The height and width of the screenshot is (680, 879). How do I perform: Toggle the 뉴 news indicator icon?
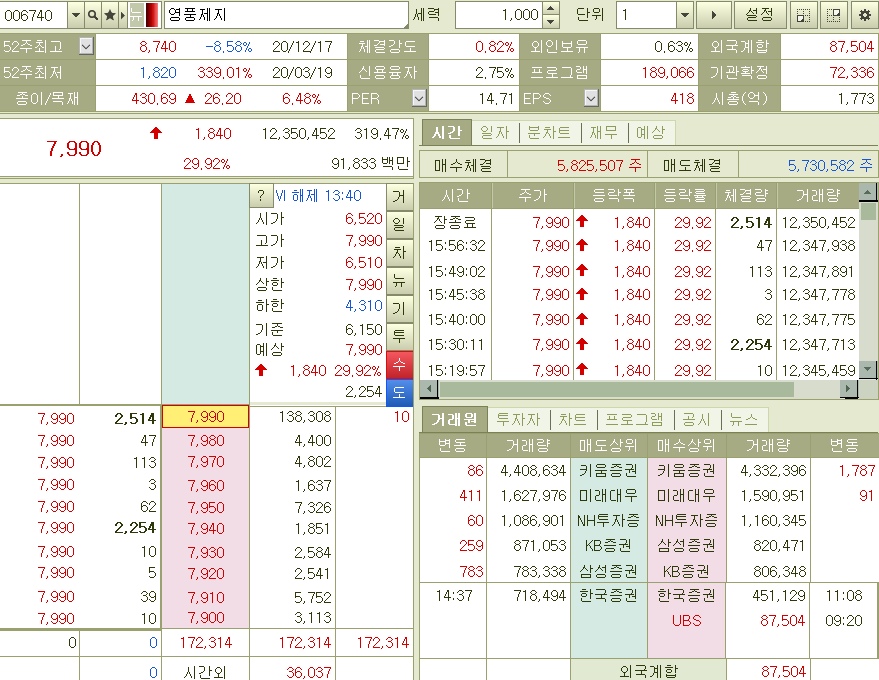136,15
